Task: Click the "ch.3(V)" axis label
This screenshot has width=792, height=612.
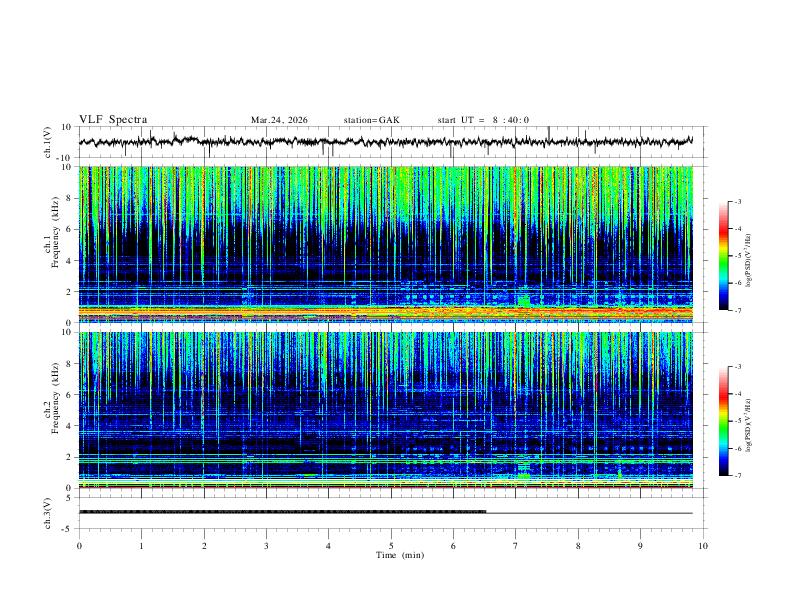Action: [x=48, y=513]
